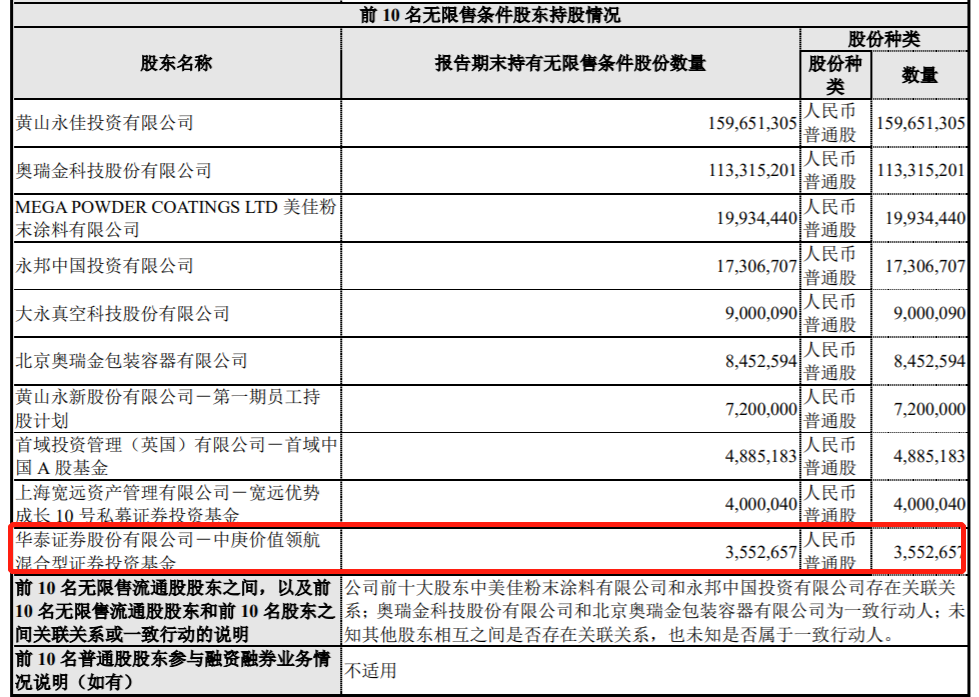
Task: Select the related-party explanation paragraph starting 公司前十大股东中
Action: [654, 611]
